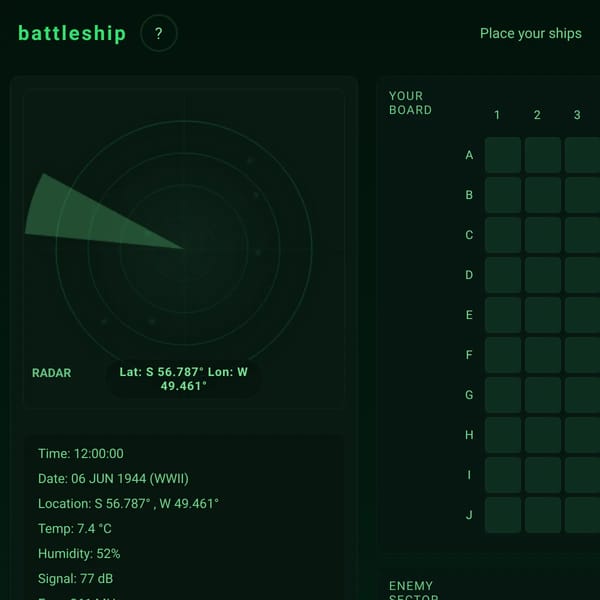
Task: Click the radar Lat/Lon coordinates readout
Action: pyautogui.click(x=184, y=379)
